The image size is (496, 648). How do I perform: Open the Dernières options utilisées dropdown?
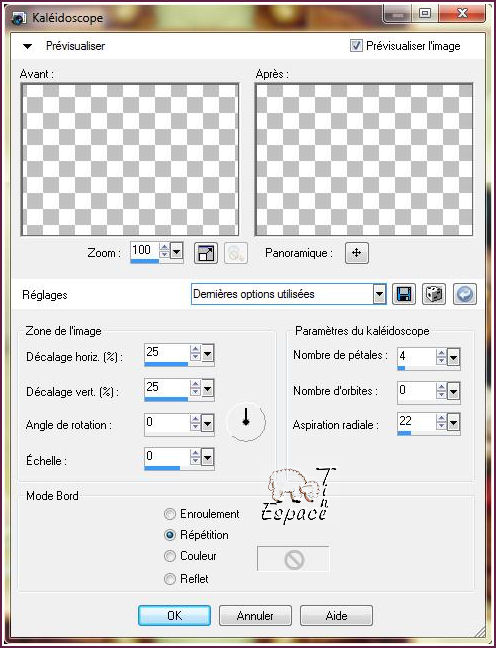pos(379,294)
